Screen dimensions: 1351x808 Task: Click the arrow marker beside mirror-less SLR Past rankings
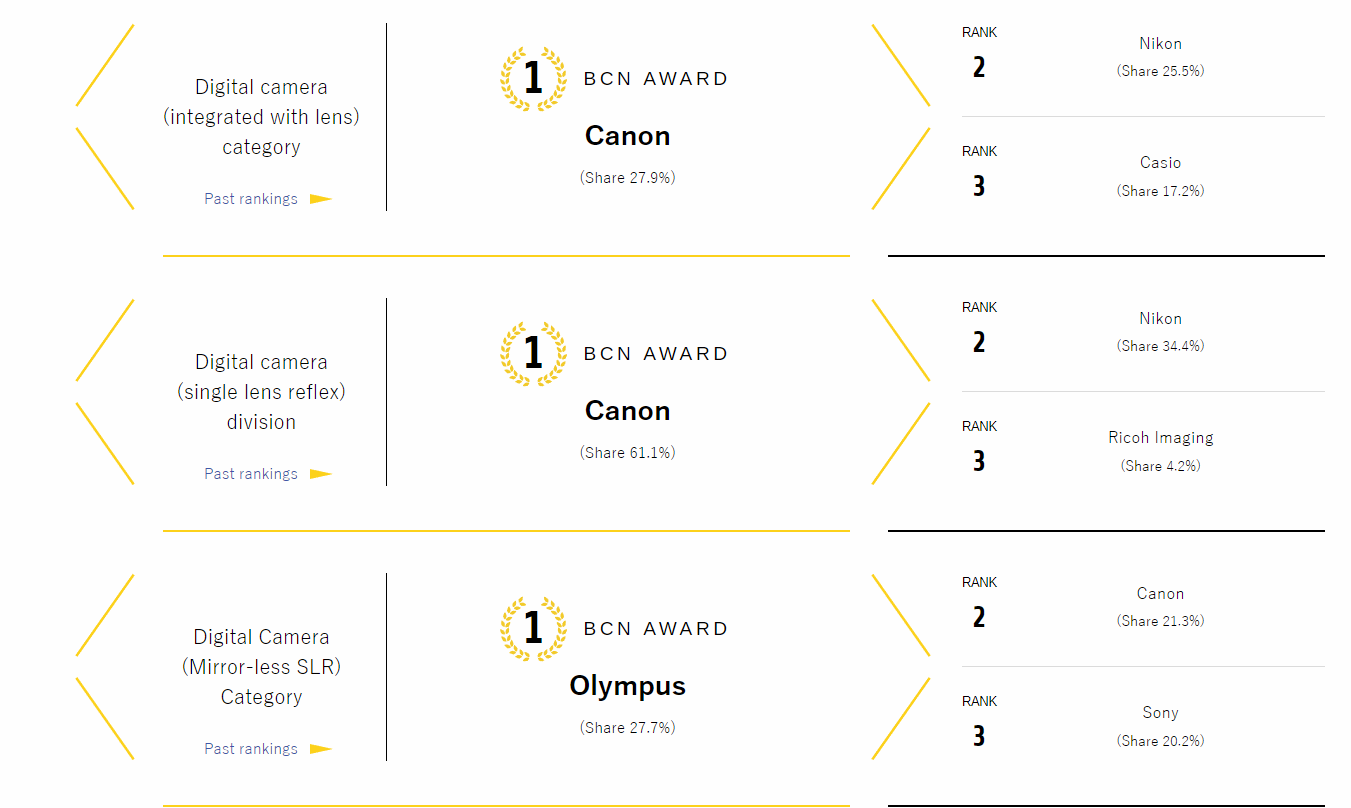coord(320,748)
